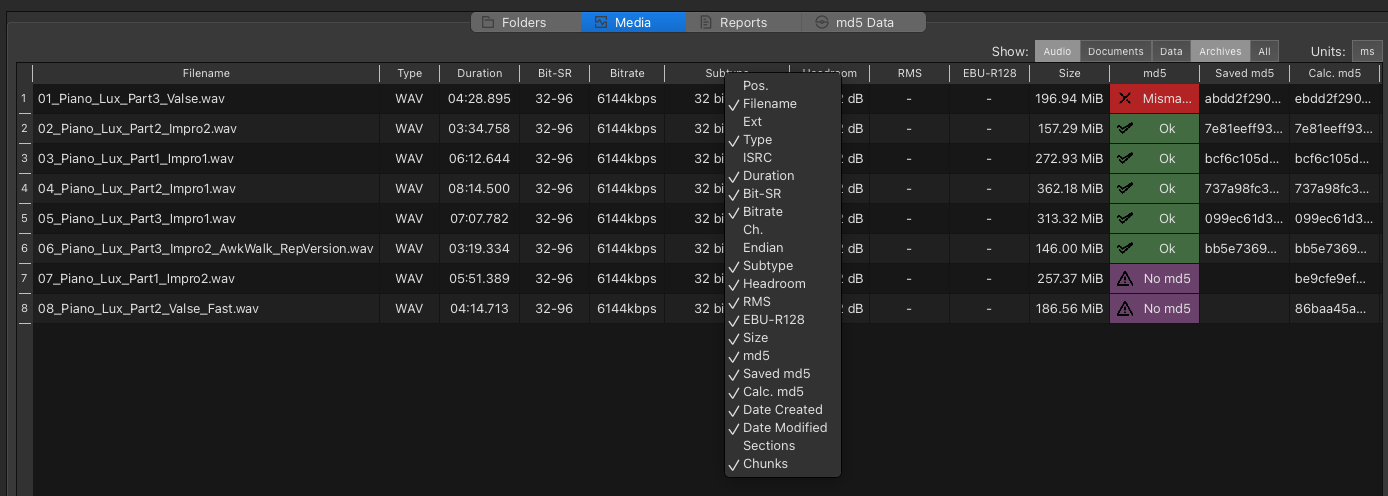Image resolution: width=1388 pixels, height=496 pixels.
Task: Click the mismatch X icon in row 1
Action: click(1125, 99)
